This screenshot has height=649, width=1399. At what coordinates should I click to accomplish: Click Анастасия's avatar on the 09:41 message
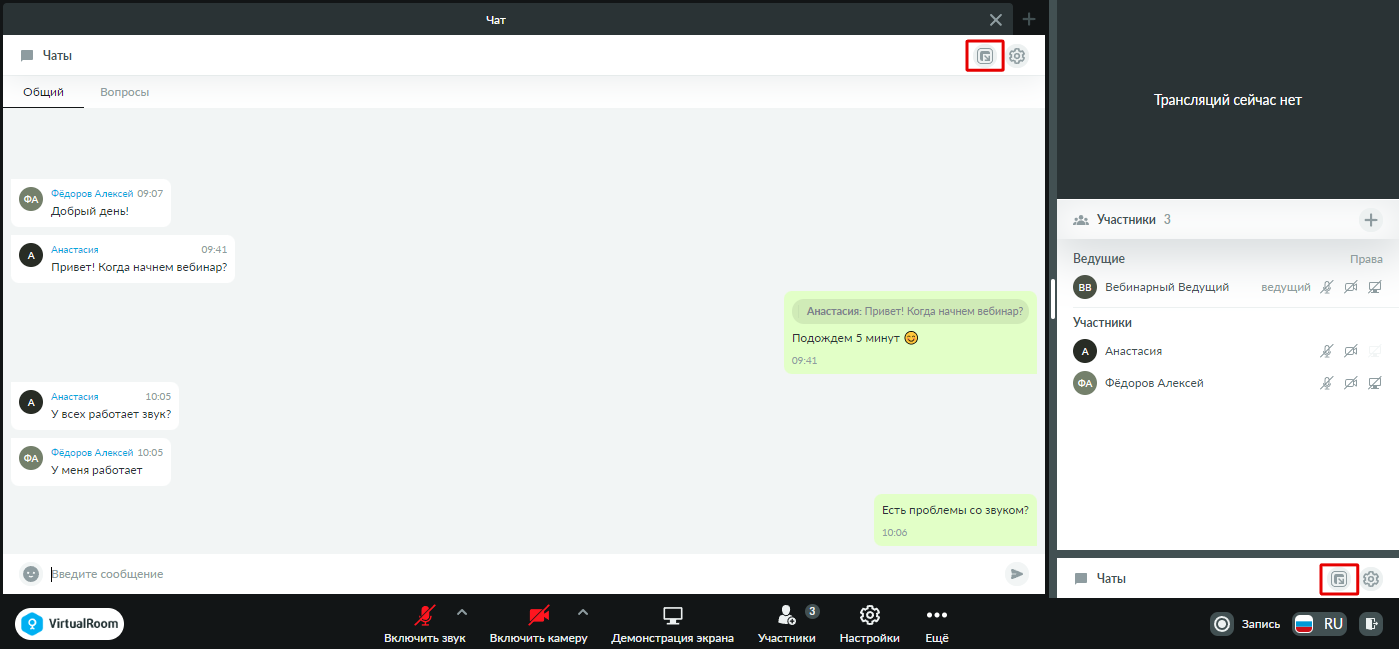(x=31, y=255)
